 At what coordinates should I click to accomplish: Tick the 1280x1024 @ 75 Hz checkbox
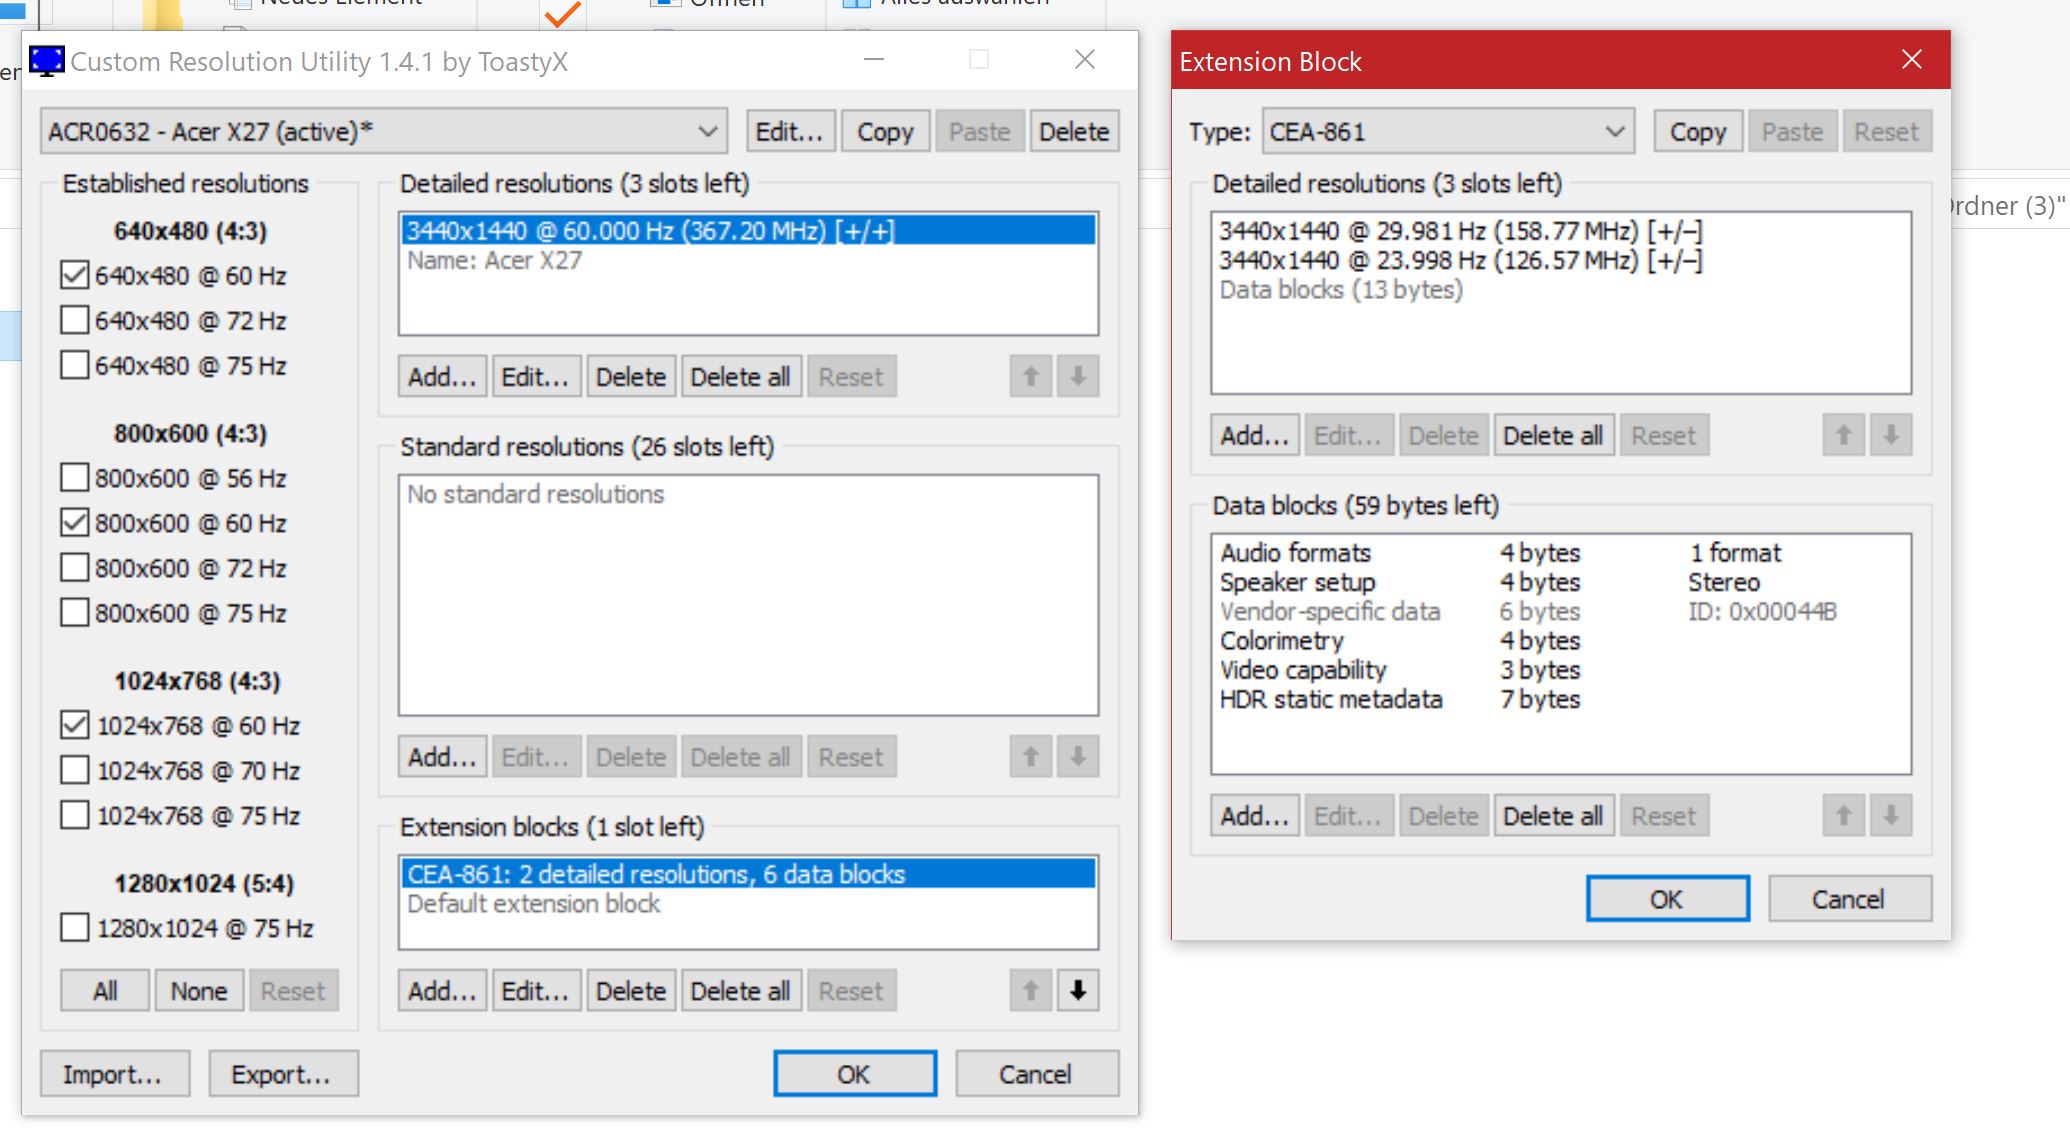point(75,928)
